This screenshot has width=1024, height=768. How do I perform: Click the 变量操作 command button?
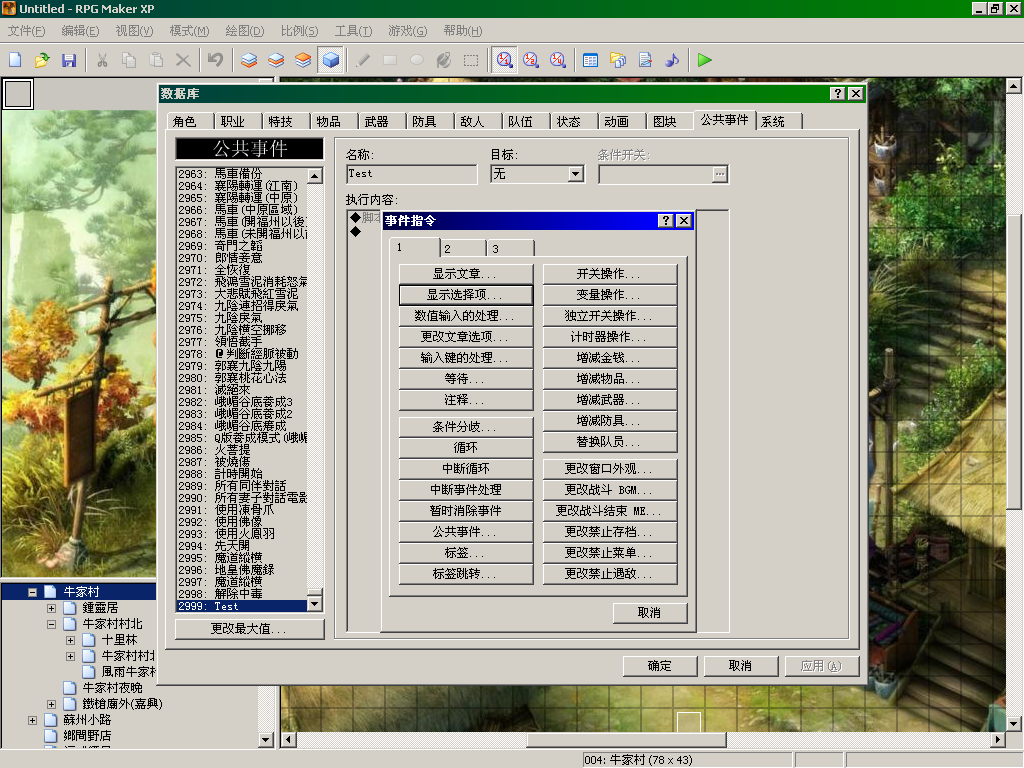click(609, 295)
